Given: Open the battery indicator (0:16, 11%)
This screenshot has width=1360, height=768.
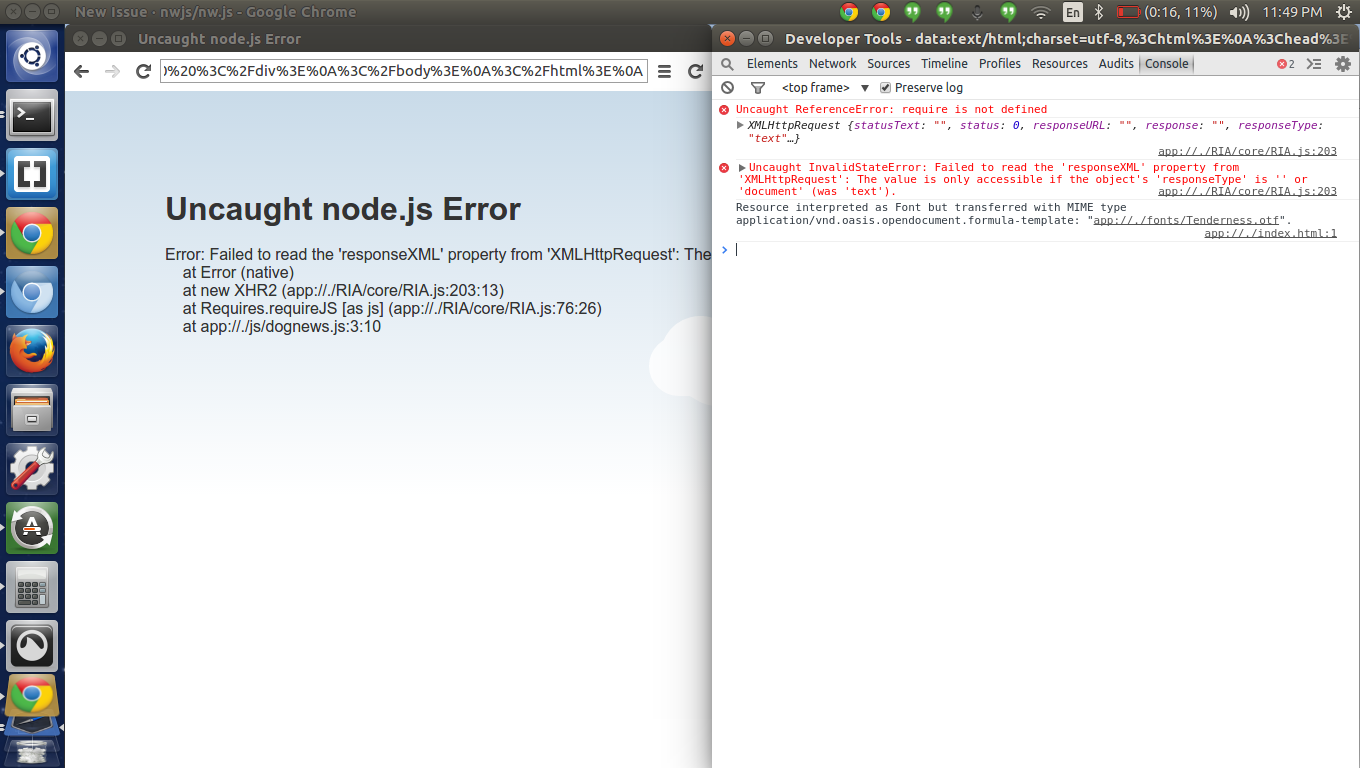Looking at the screenshot, I should pos(1167,12).
